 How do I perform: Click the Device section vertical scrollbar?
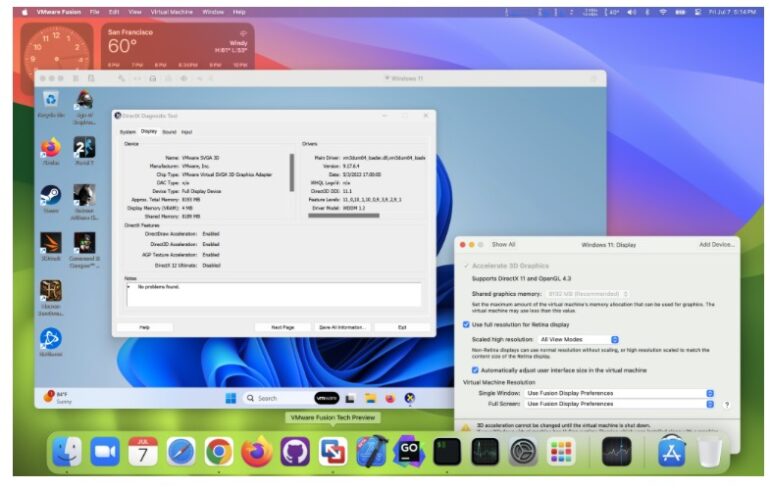click(x=292, y=172)
